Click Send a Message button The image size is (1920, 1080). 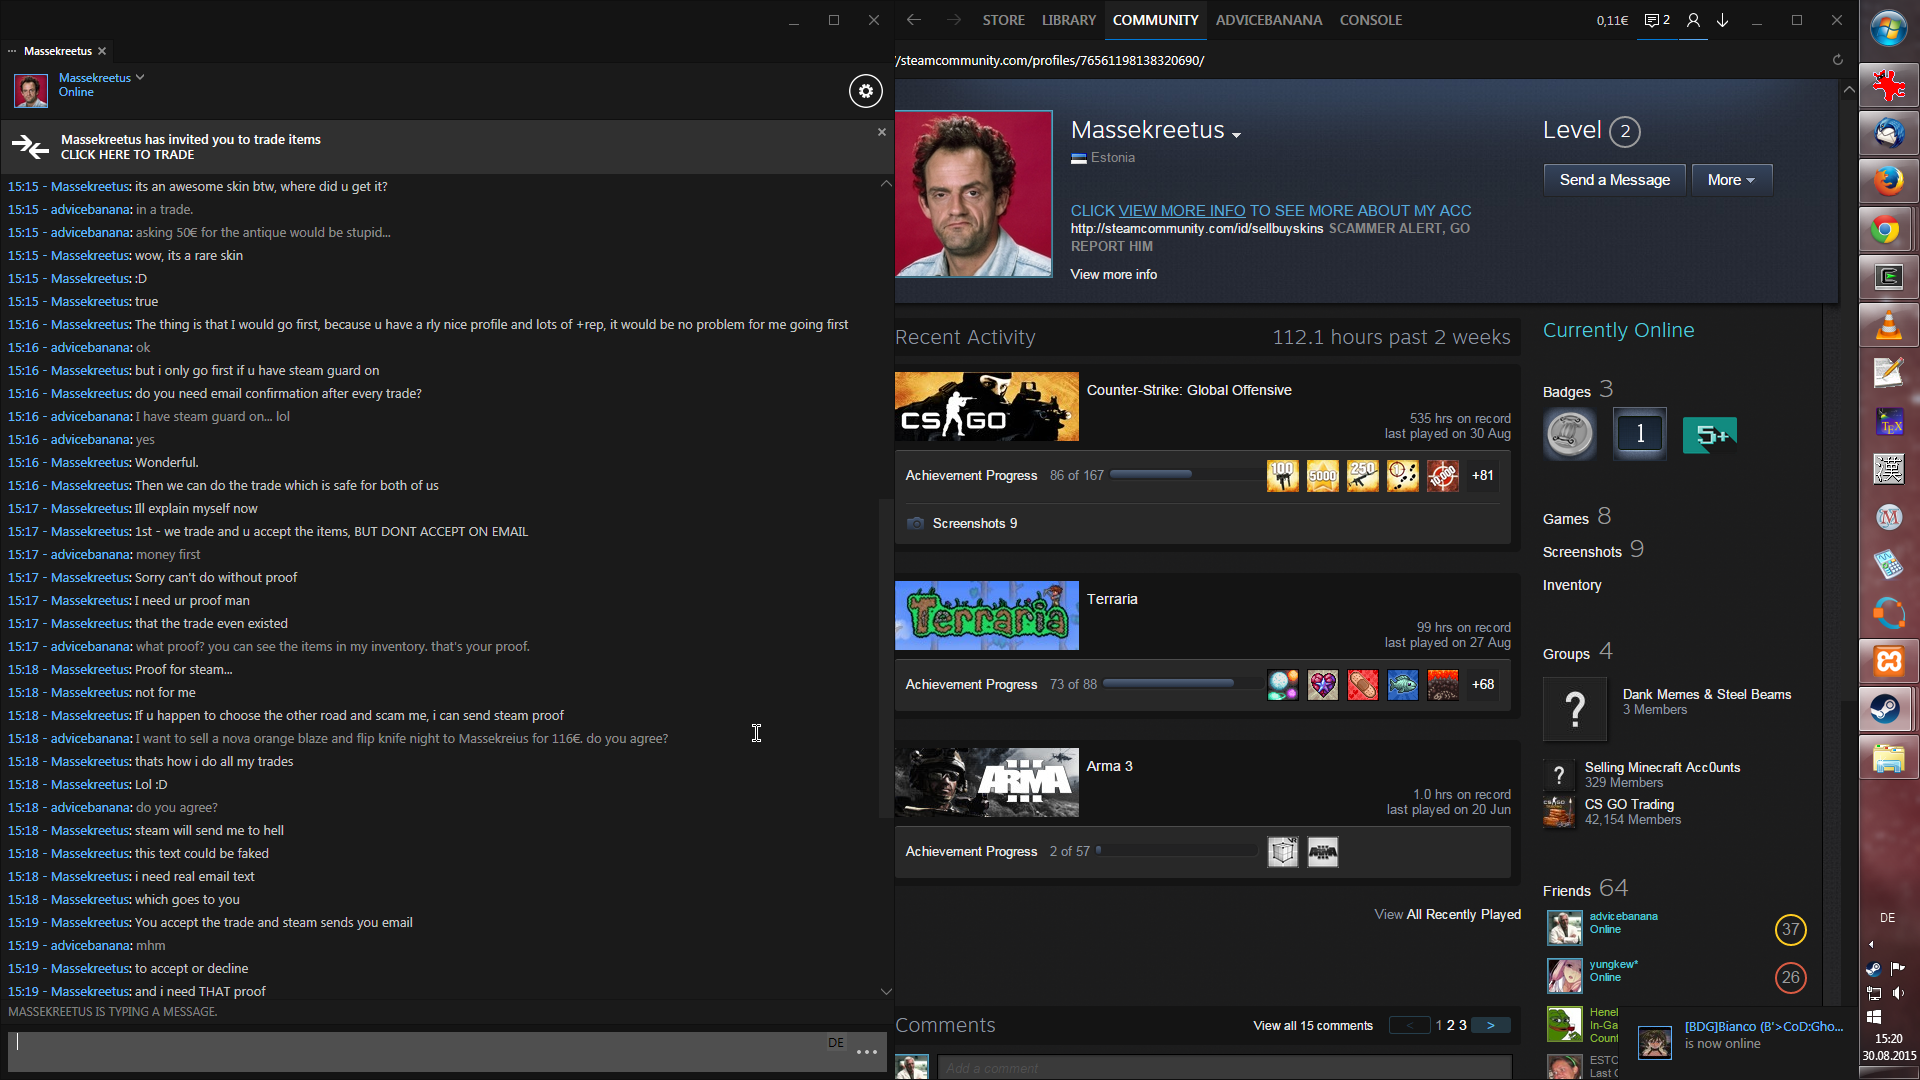coord(1614,180)
